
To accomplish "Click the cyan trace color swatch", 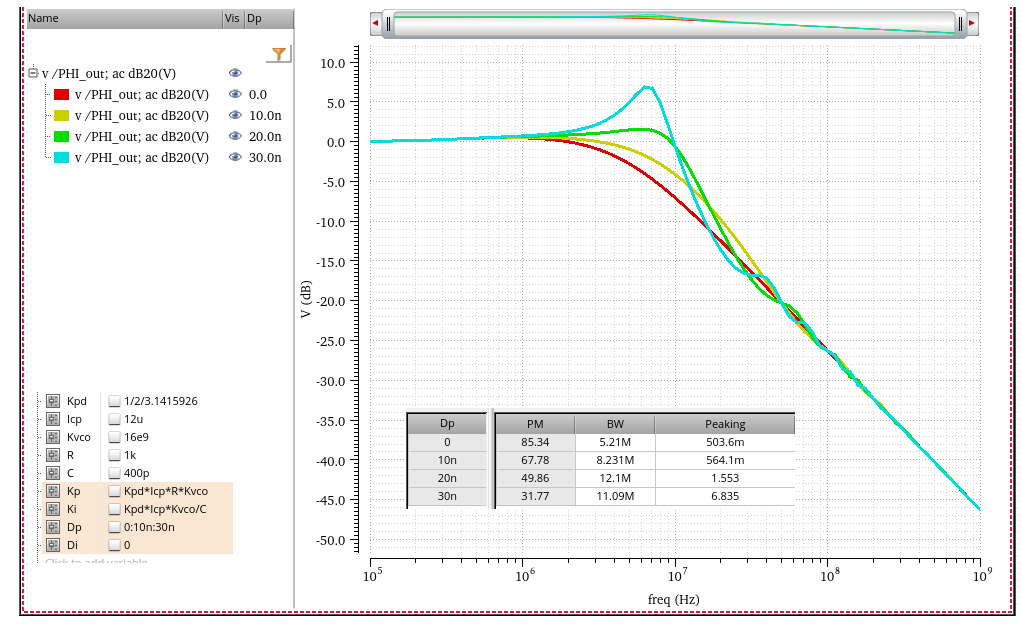I will [61, 157].
